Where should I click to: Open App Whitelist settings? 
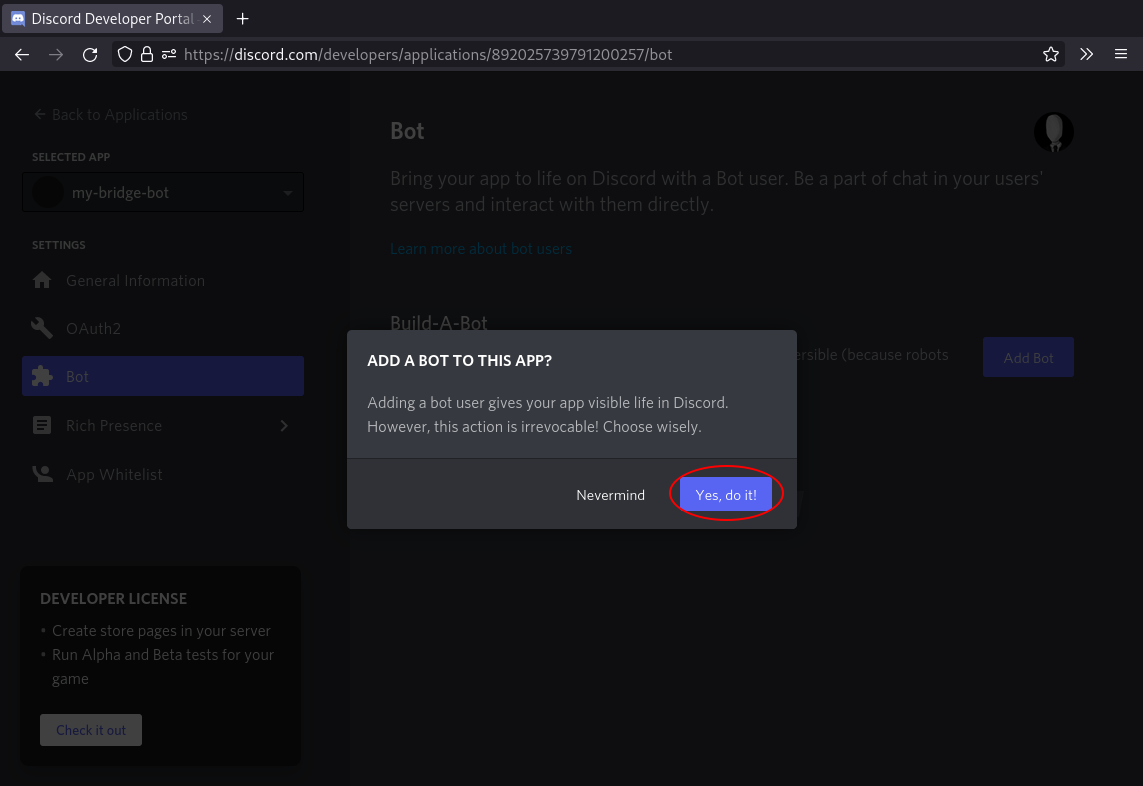click(x=163, y=475)
